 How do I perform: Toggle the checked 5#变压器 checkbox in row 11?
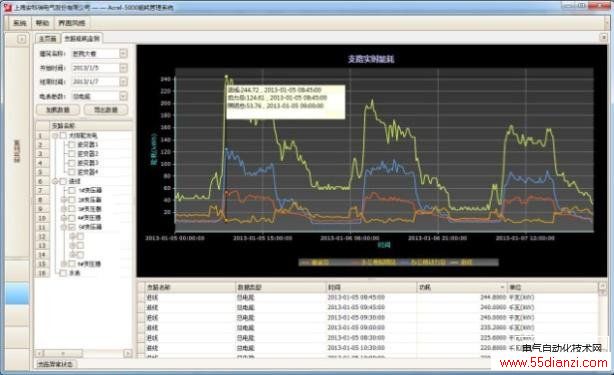click(x=72, y=227)
